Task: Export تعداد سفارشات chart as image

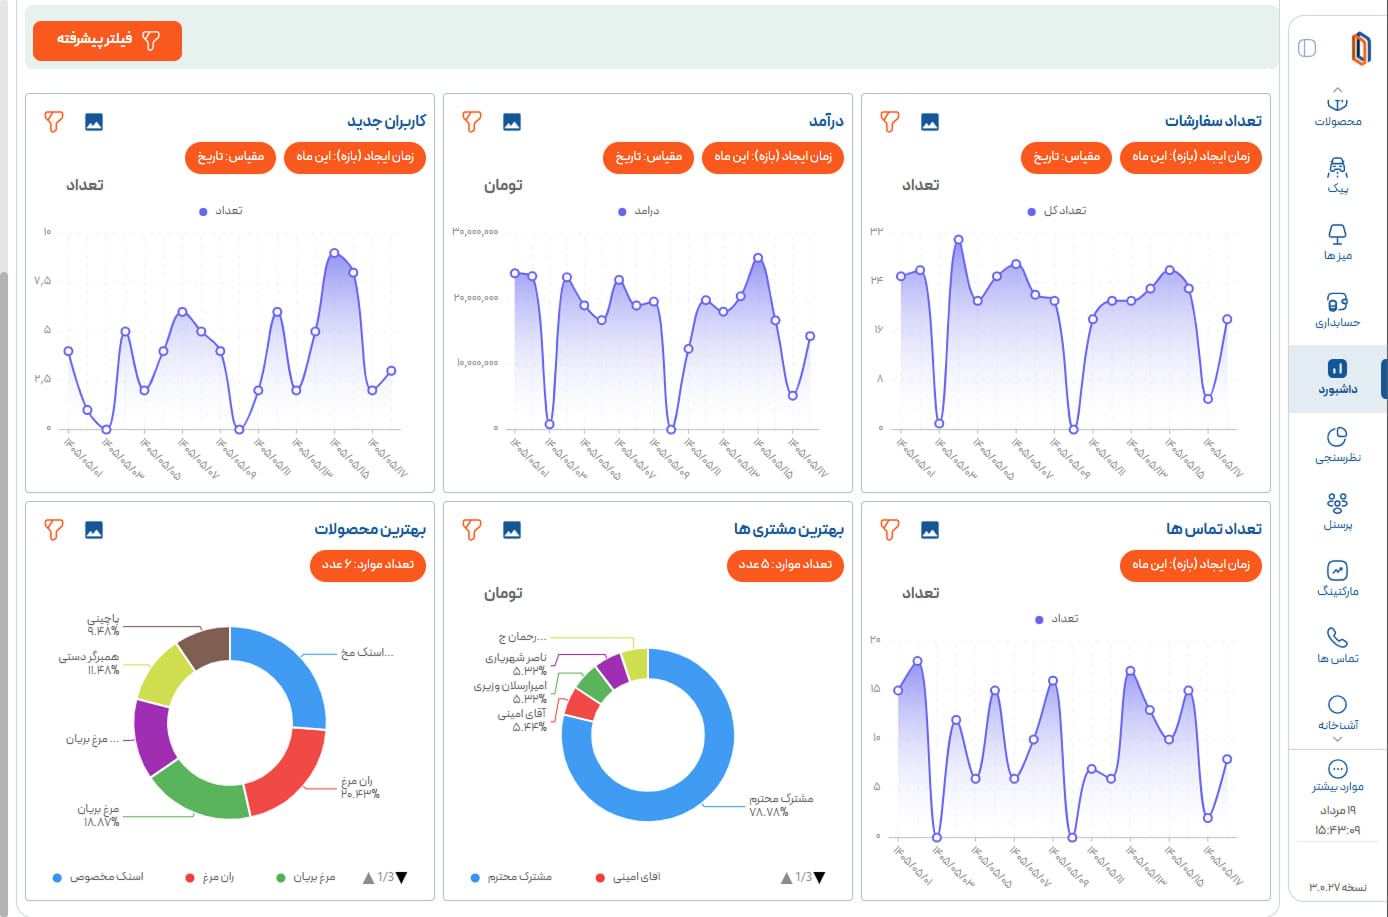Action: pos(930,122)
